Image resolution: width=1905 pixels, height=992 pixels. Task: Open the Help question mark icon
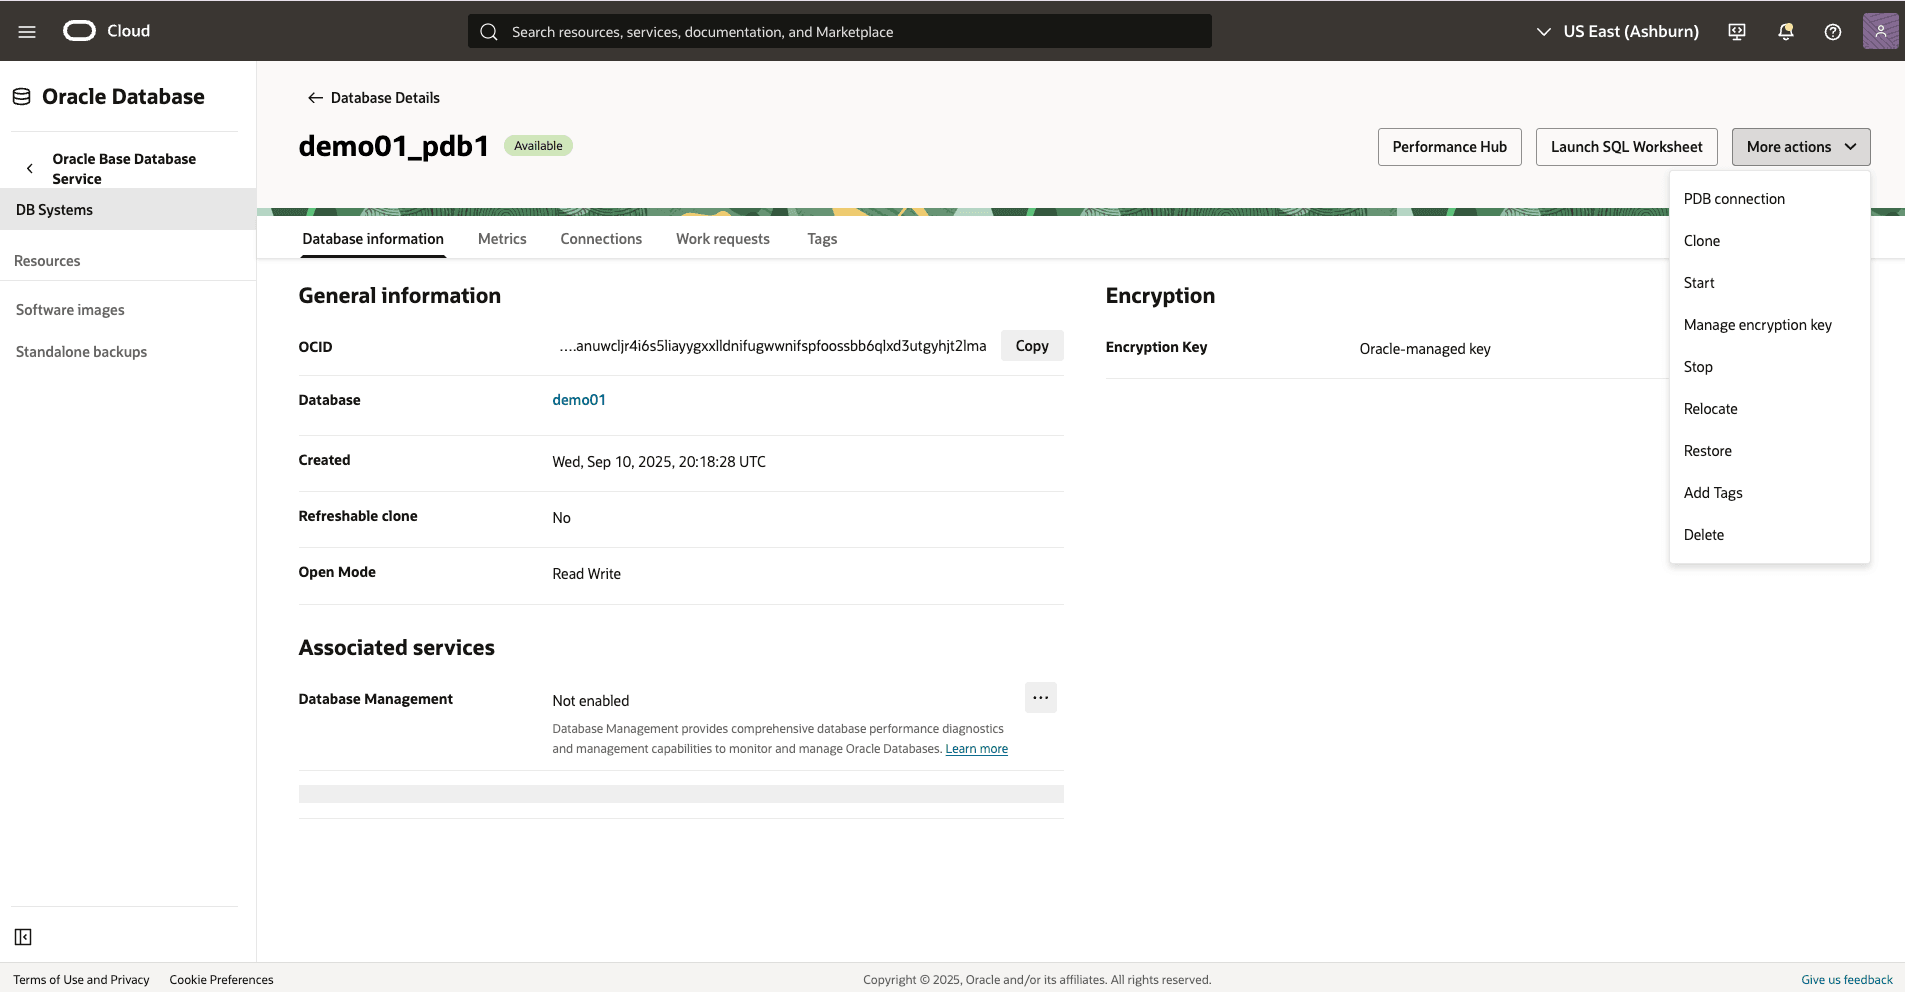(1832, 31)
